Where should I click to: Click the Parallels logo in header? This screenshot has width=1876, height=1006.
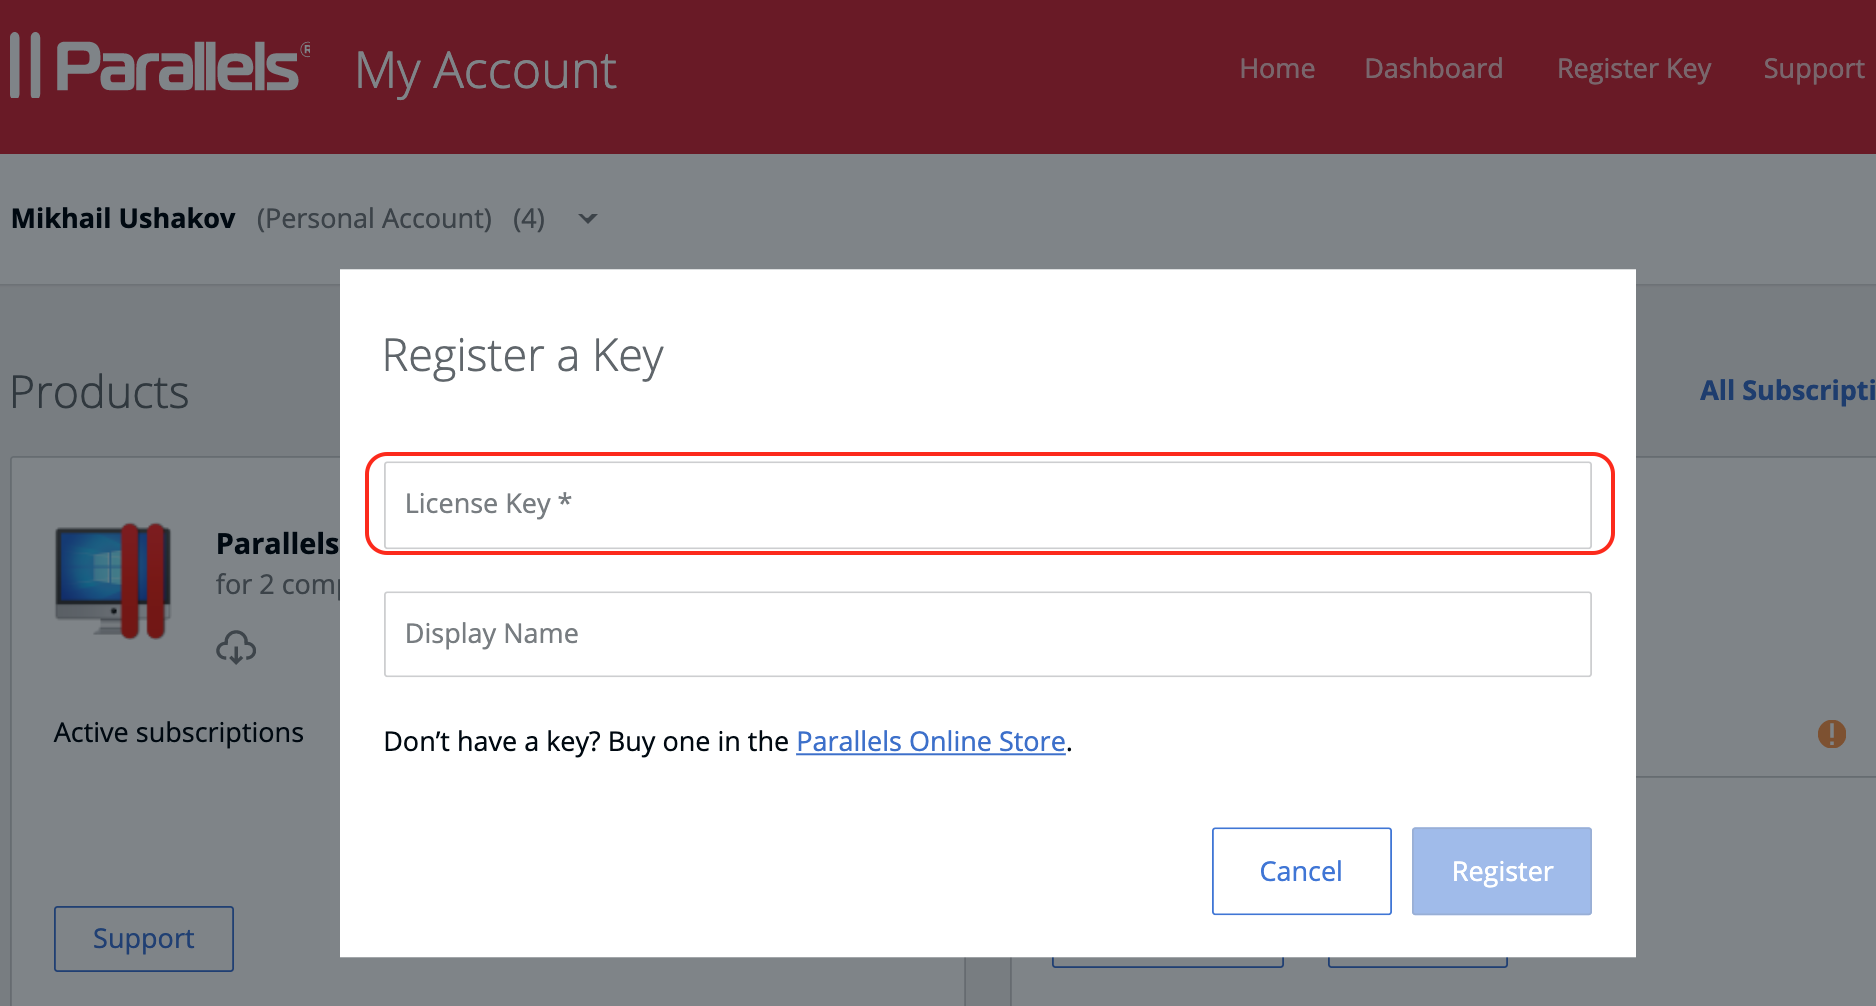pyautogui.click(x=160, y=67)
